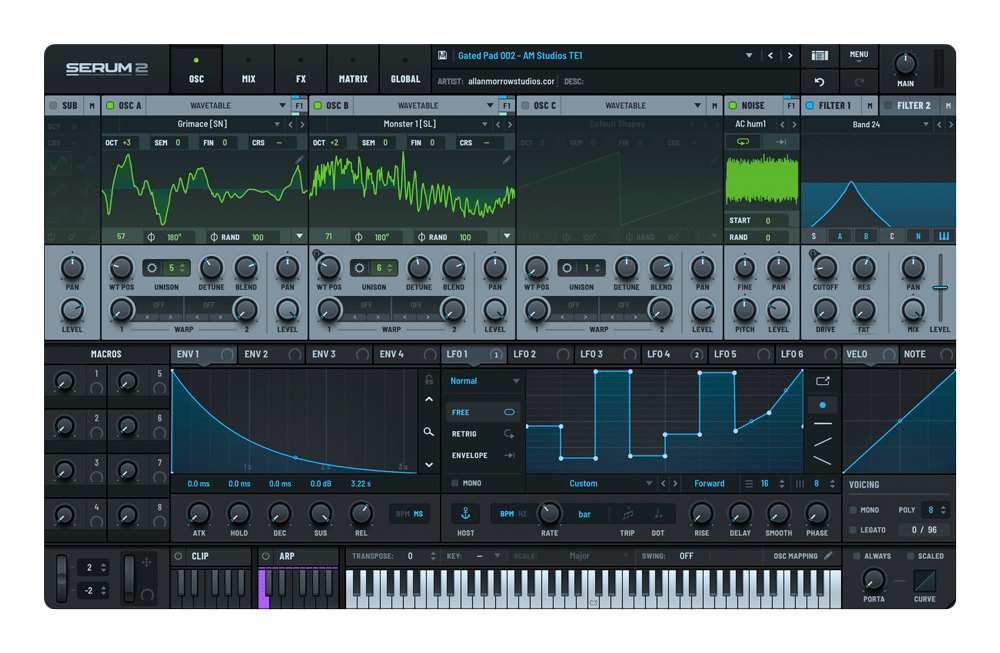Enable the SUB oscillator

[x=53, y=106]
